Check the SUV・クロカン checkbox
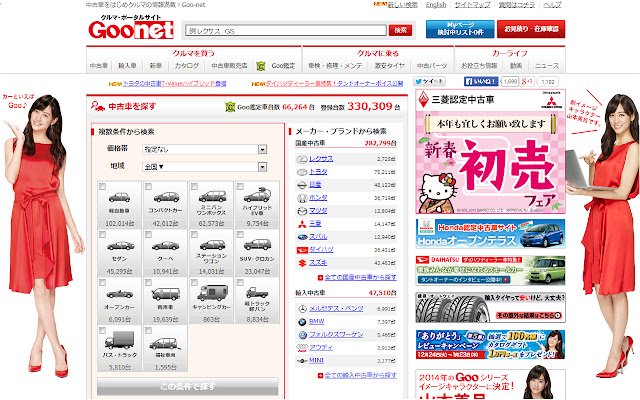 tap(240, 235)
